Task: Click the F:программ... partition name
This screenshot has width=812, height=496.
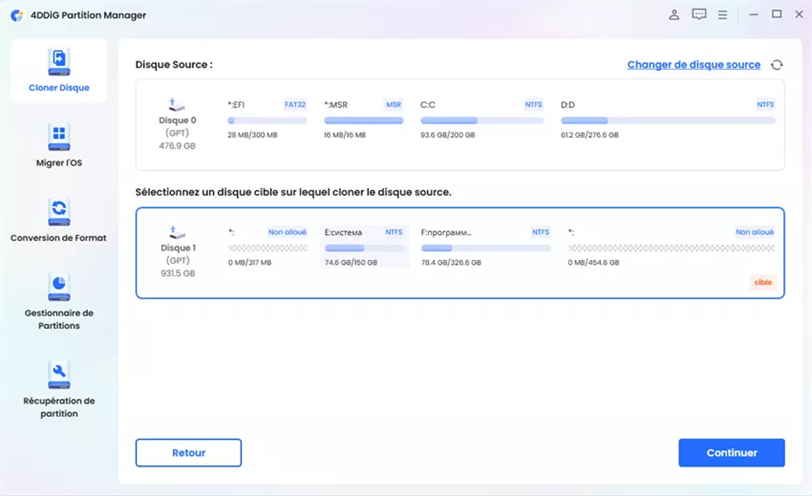Action: (446, 232)
